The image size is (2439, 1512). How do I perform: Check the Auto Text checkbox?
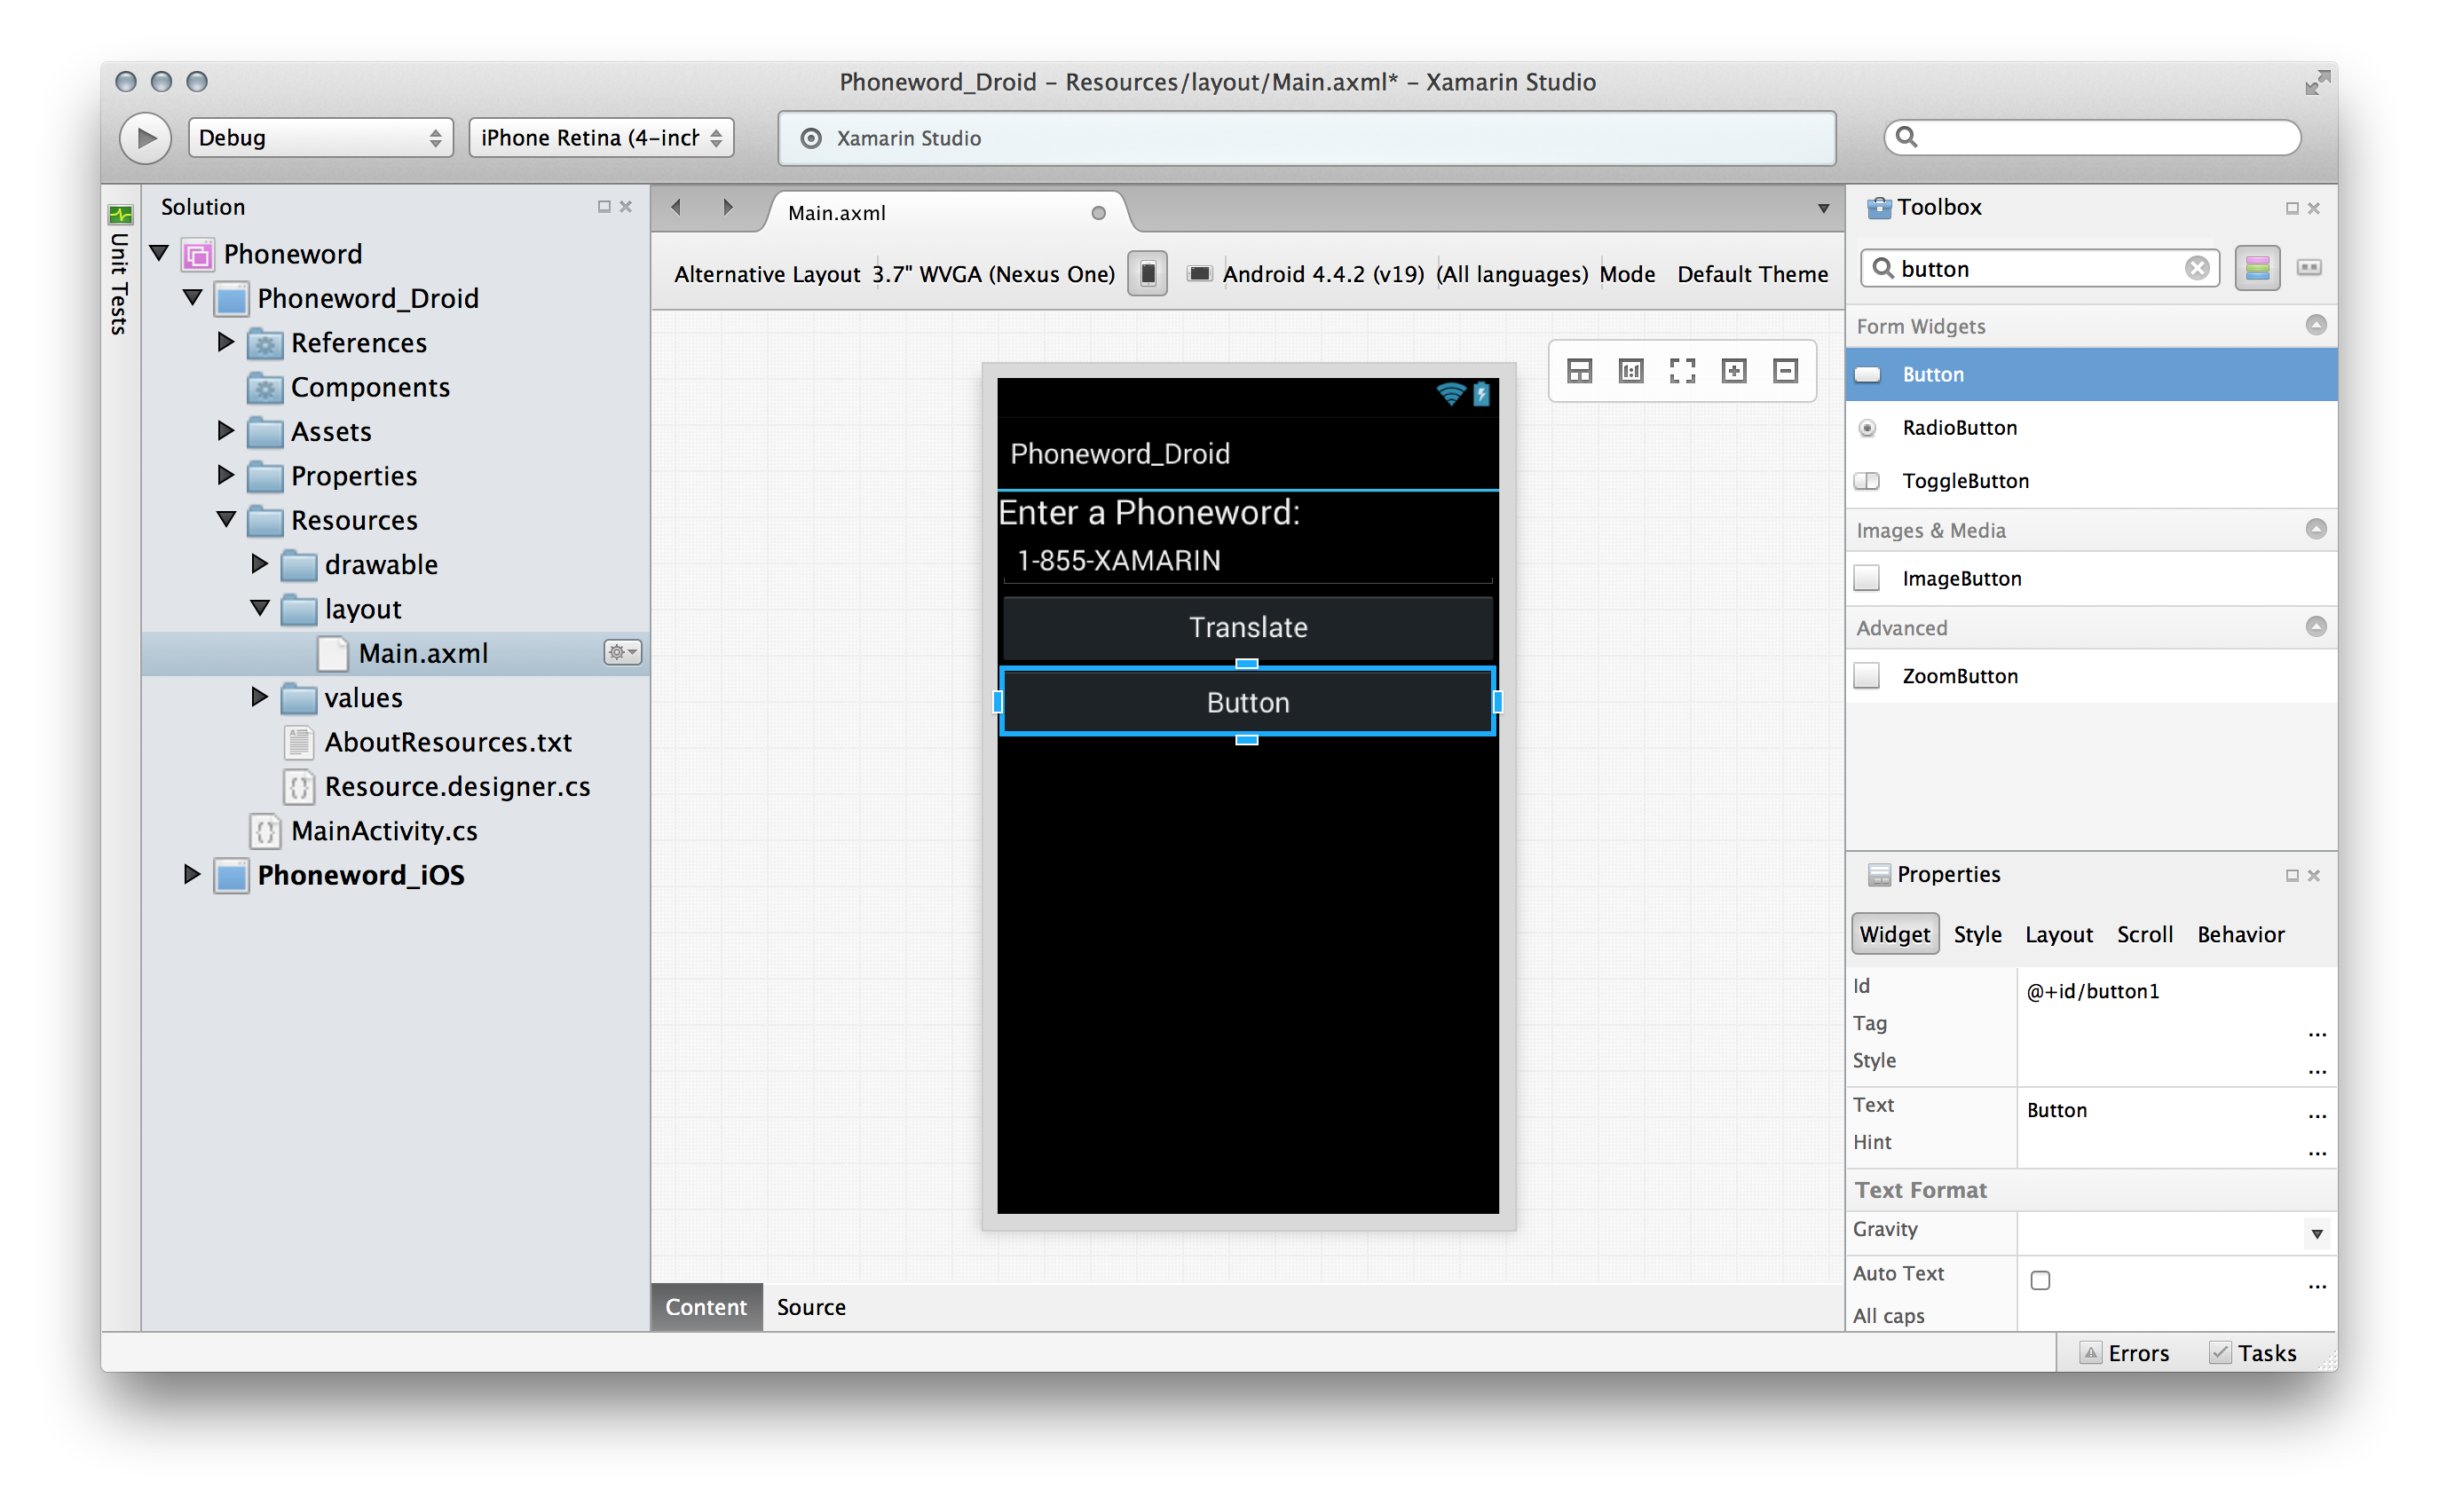click(2040, 1280)
